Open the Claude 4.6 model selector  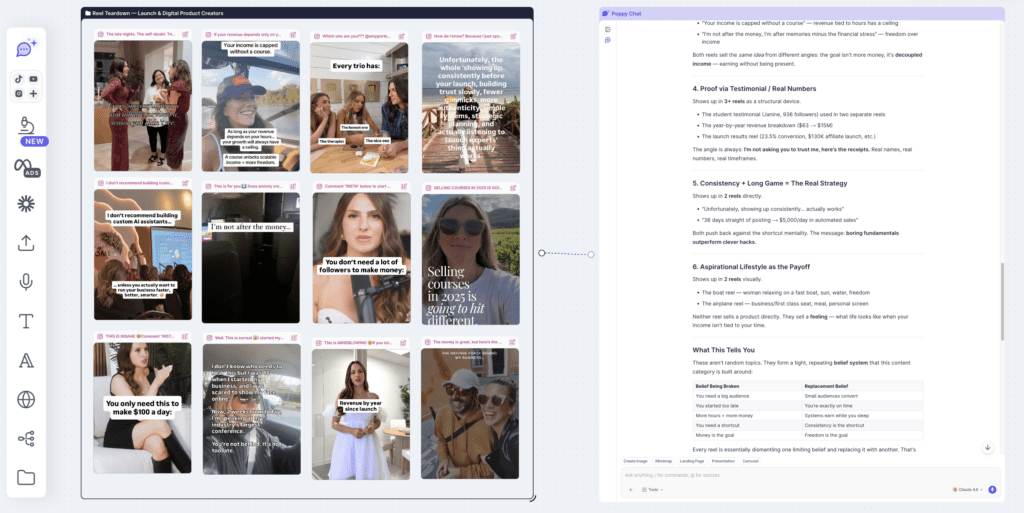click(x=968, y=490)
